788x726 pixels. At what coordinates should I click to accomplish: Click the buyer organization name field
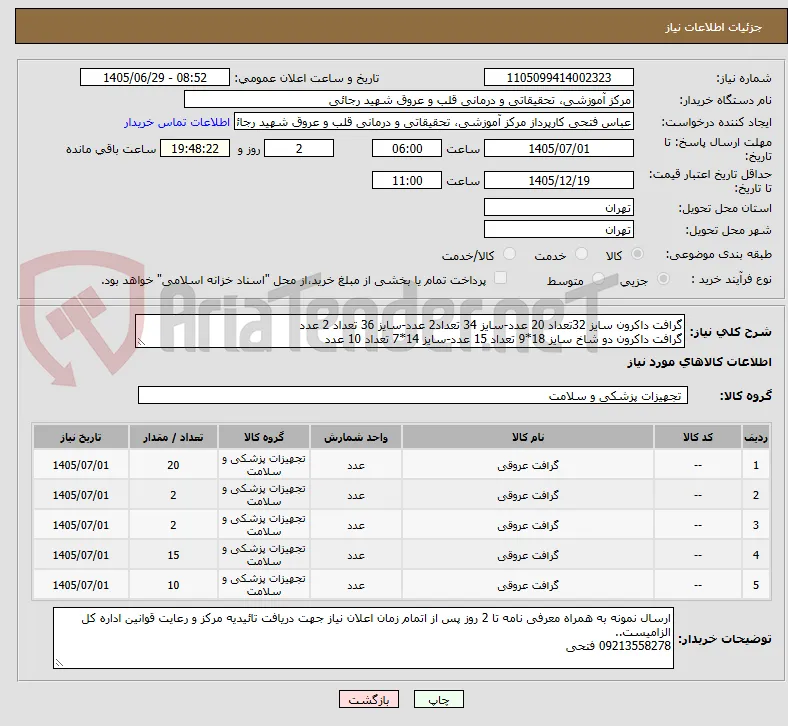[x=409, y=99]
